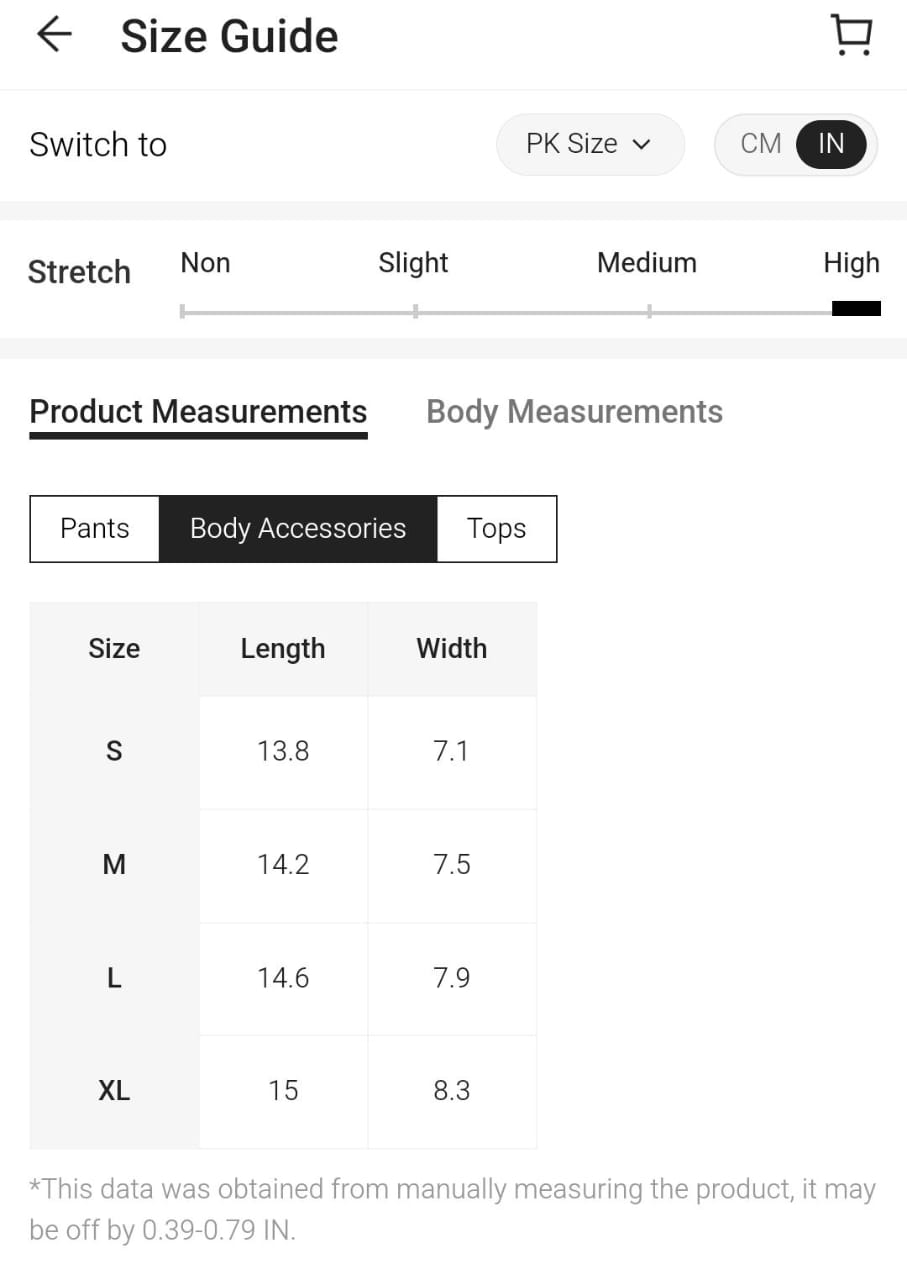Show Pants measurements
This screenshot has height=1280, width=907.
(95, 528)
